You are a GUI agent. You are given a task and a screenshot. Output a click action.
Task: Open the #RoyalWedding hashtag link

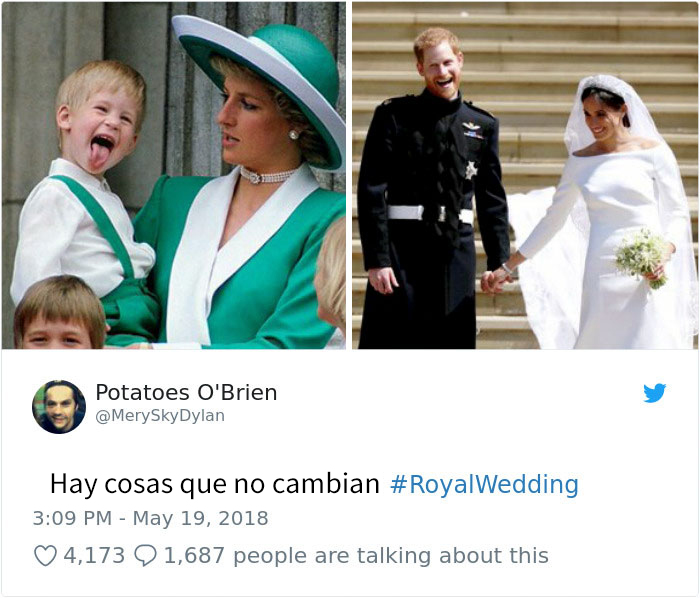pyautogui.click(x=484, y=484)
